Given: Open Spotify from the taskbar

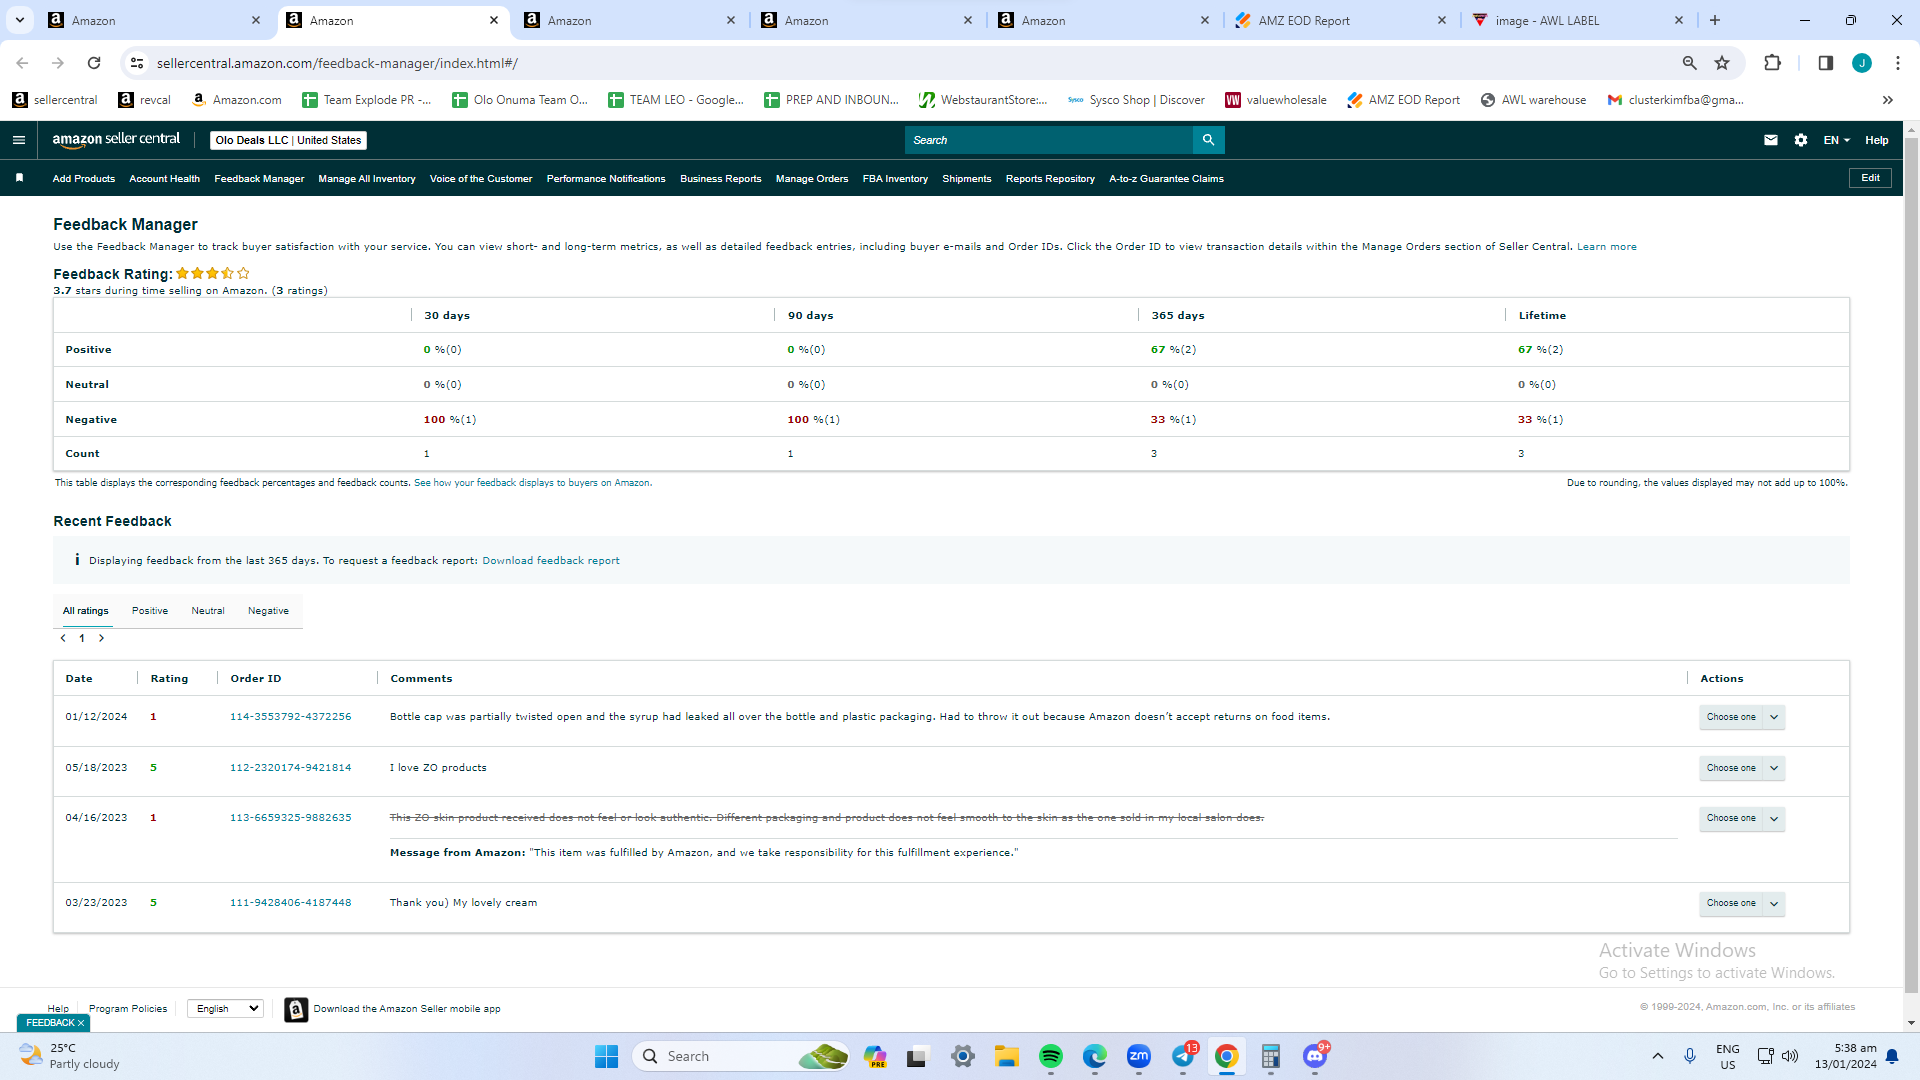Looking at the screenshot, I should click(x=1050, y=1056).
